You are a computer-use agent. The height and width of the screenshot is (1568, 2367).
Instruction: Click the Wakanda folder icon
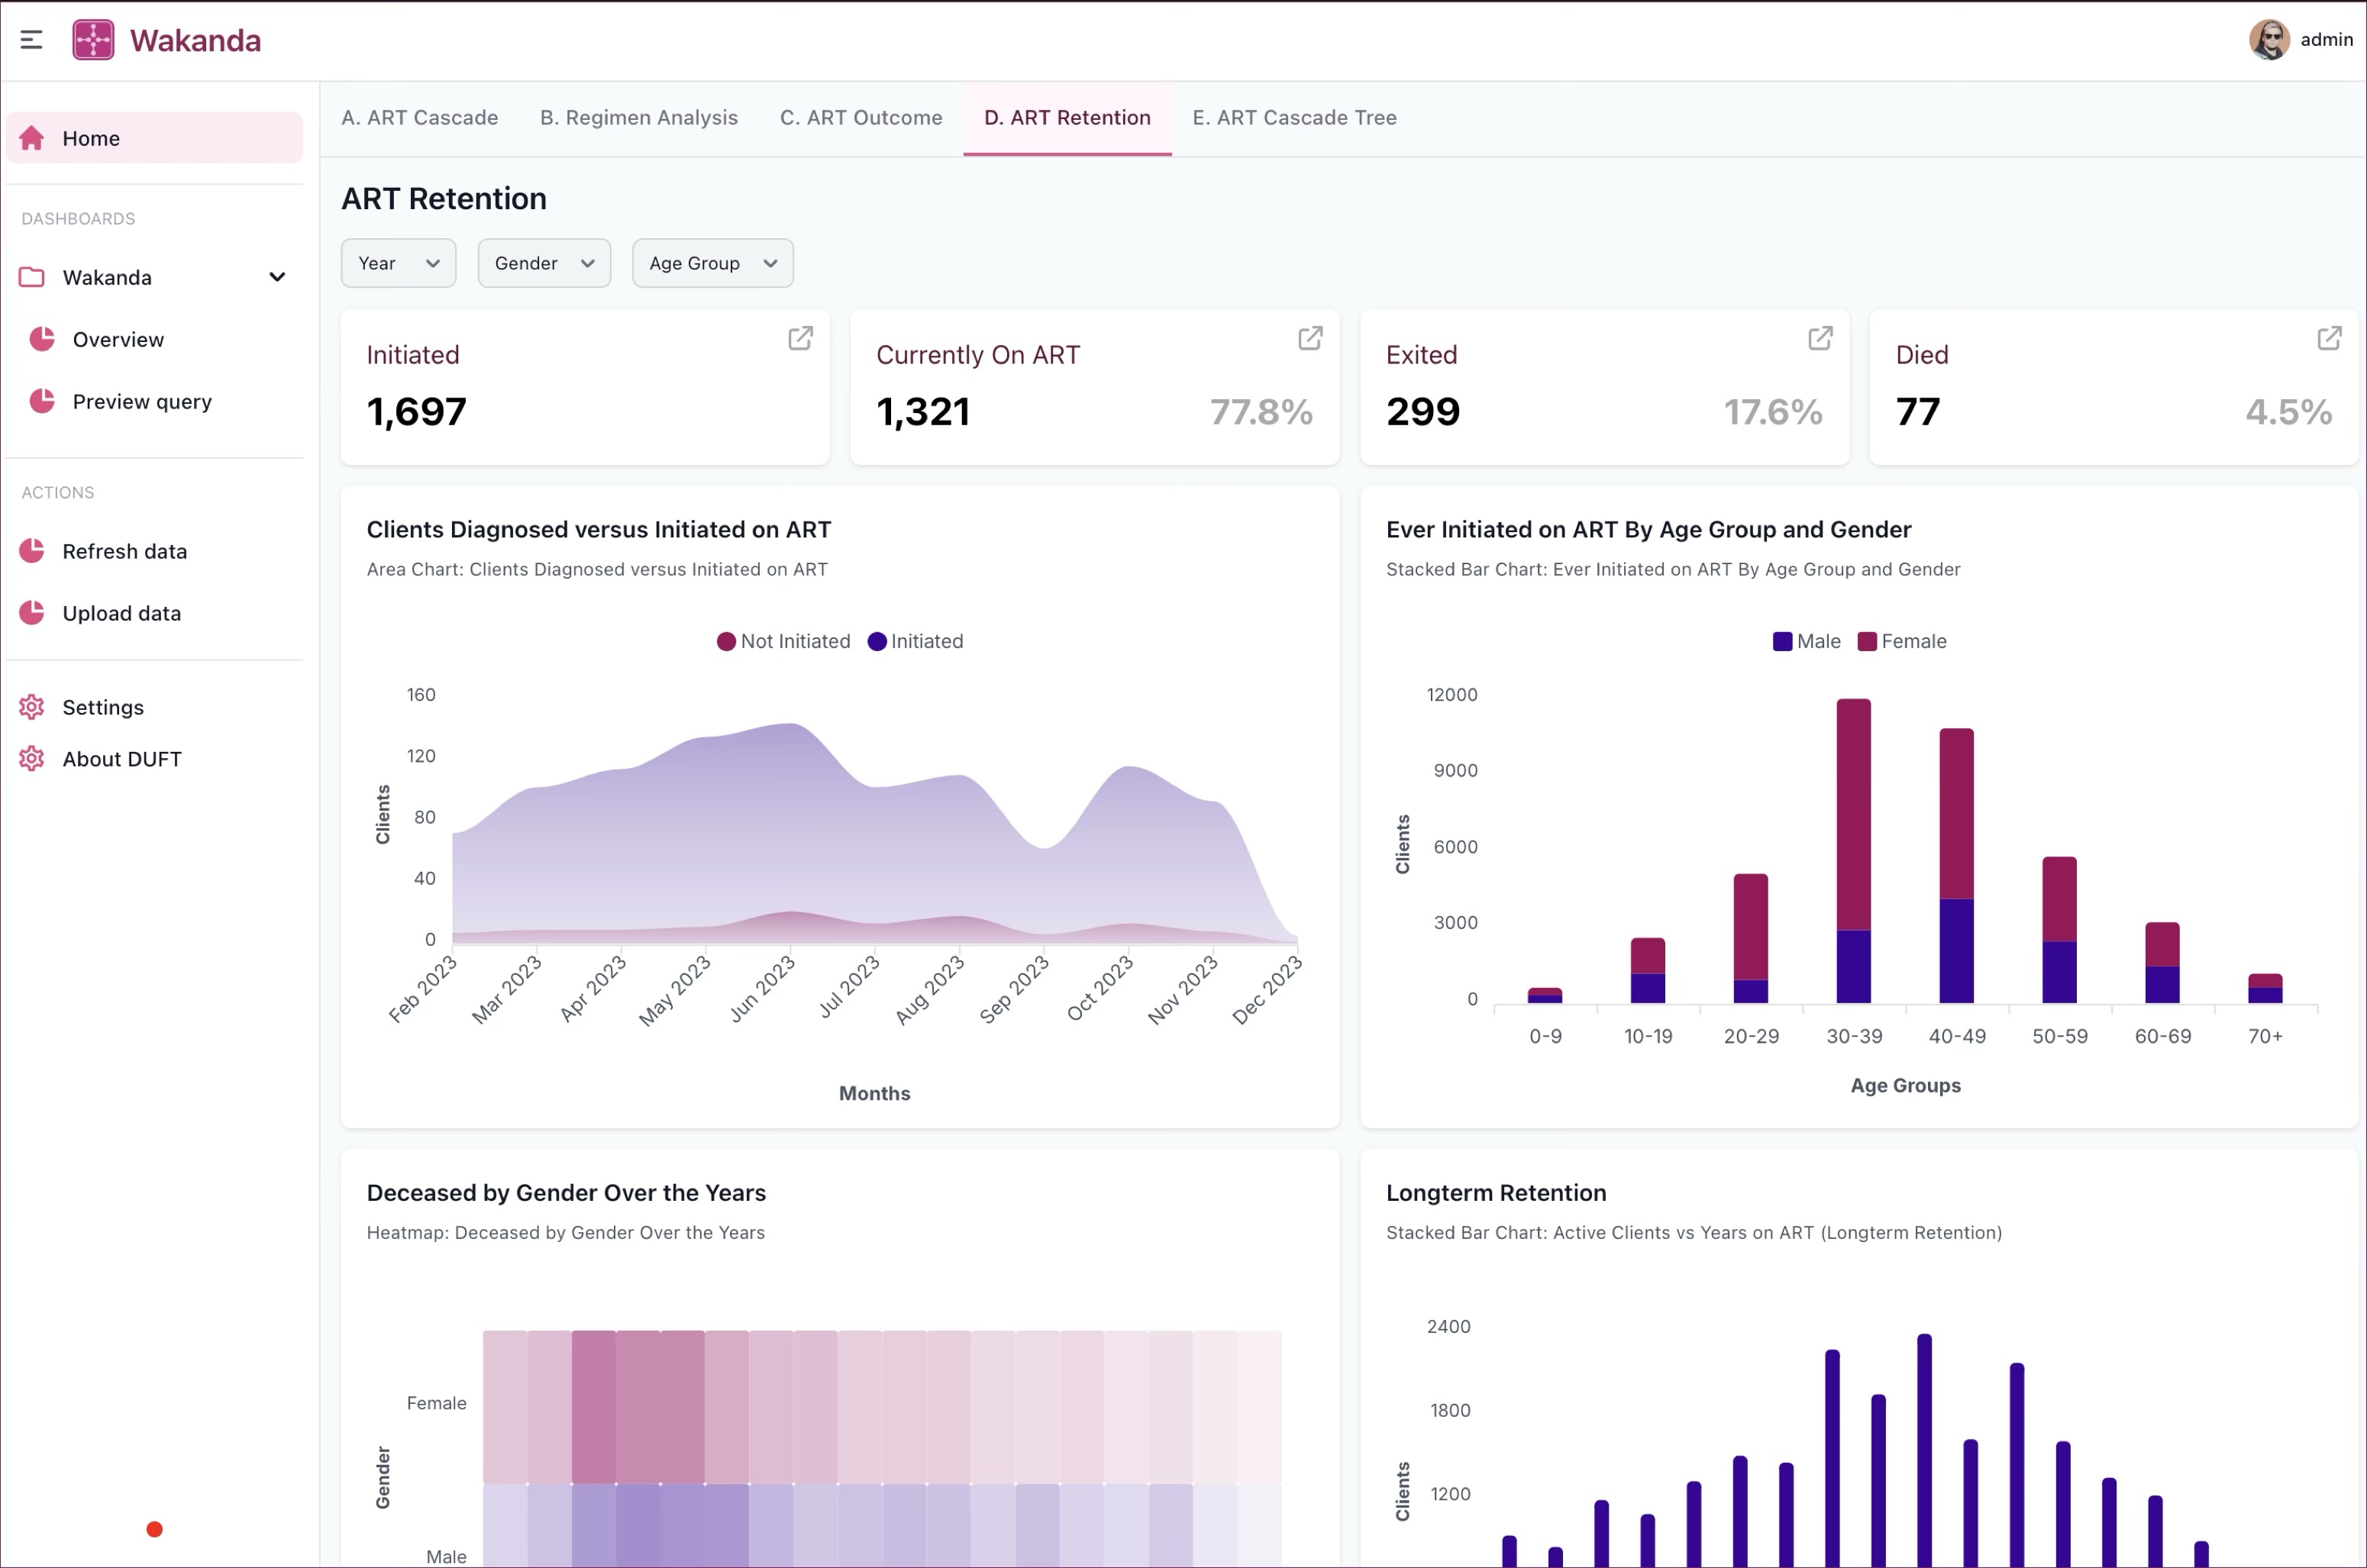pos(32,277)
